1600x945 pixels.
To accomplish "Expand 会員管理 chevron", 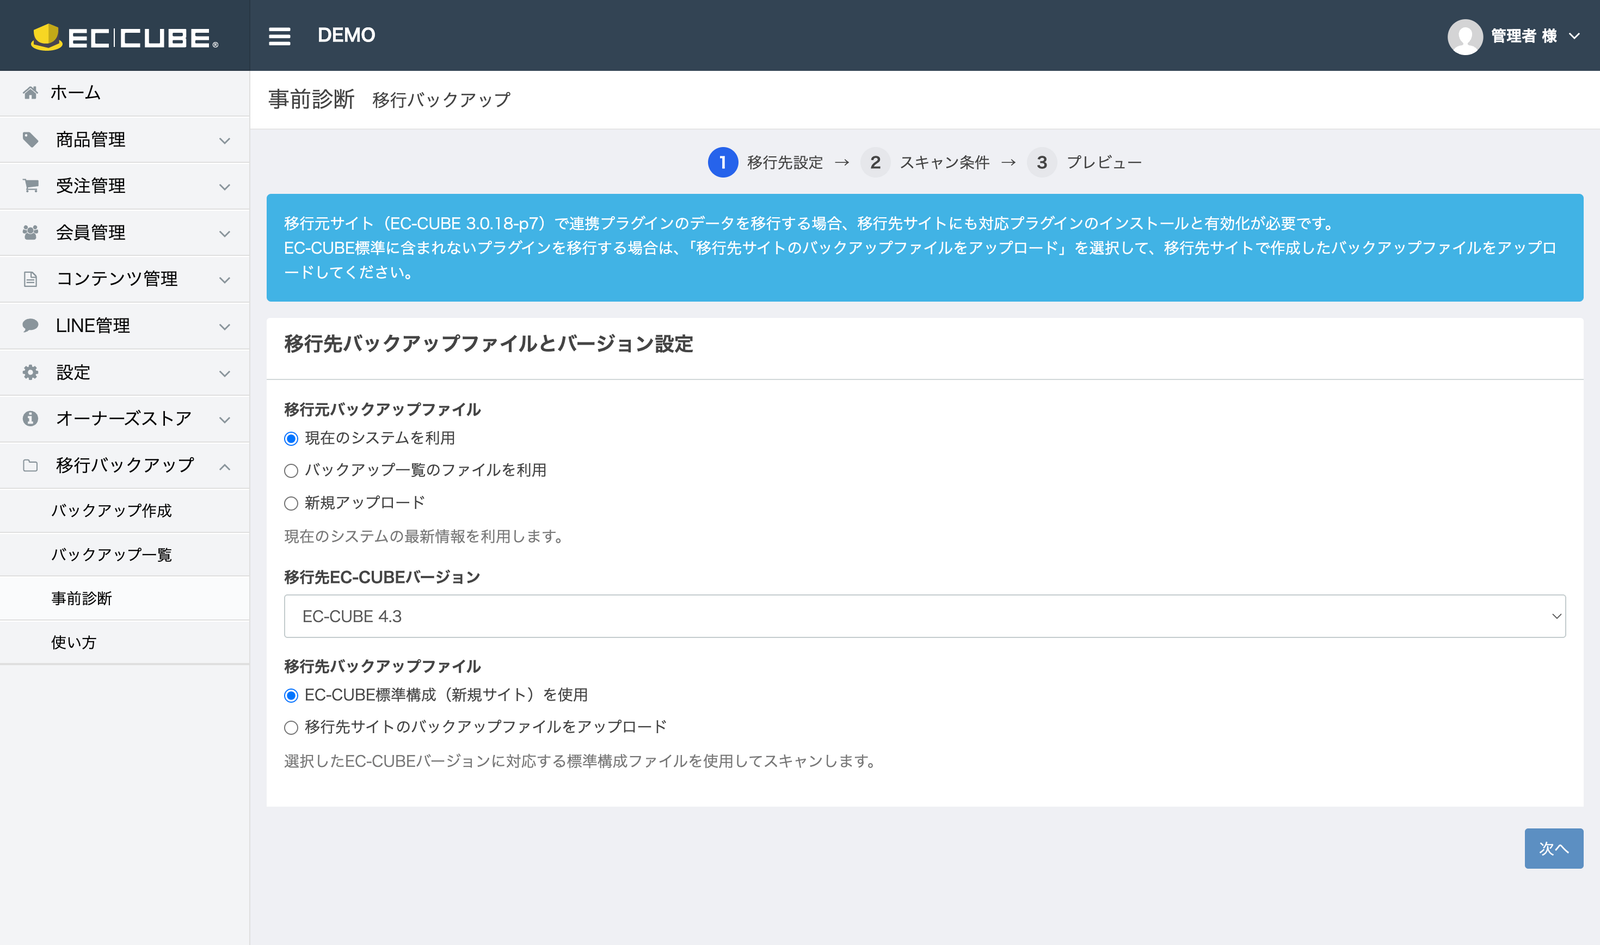I will coord(225,233).
